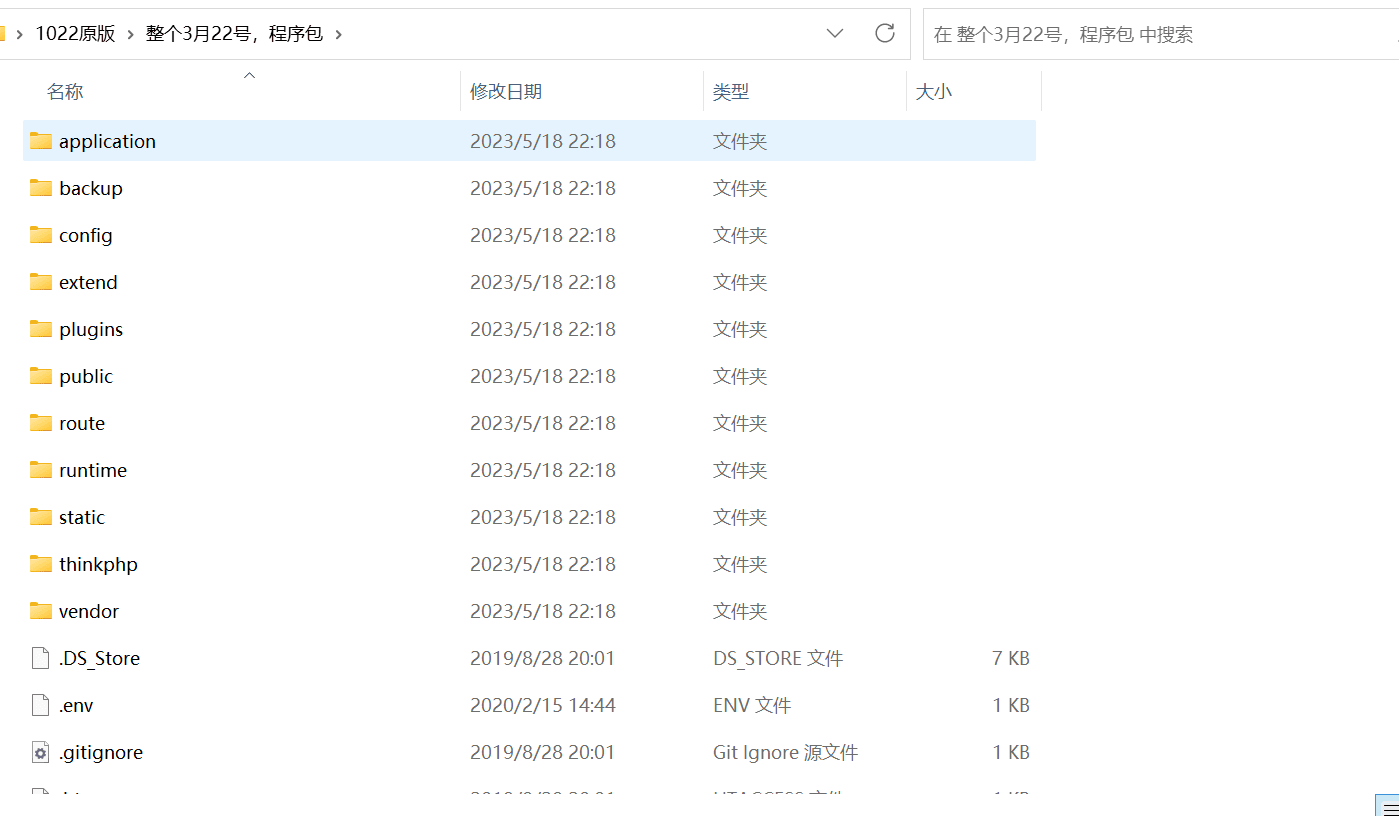Switch to details view button at bottom-right
The image size is (1399, 816).
point(1387,806)
